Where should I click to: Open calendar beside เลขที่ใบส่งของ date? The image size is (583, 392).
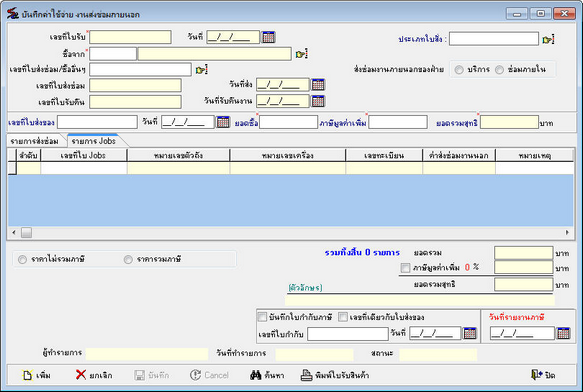[x=223, y=122]
